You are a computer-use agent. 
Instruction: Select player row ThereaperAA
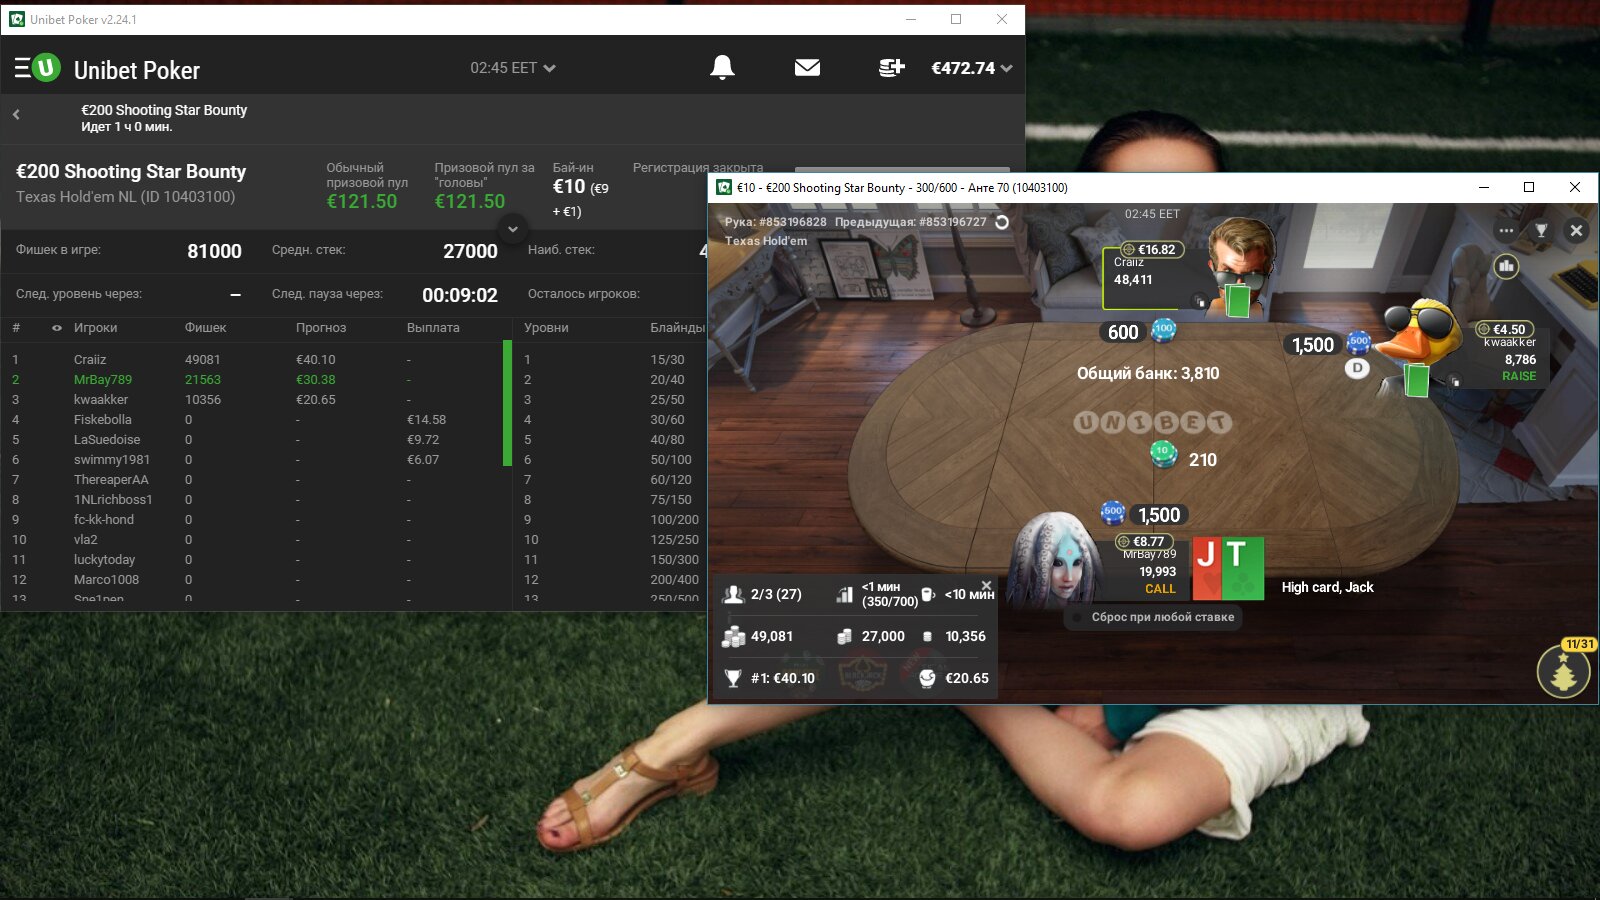tap(255, 479)
